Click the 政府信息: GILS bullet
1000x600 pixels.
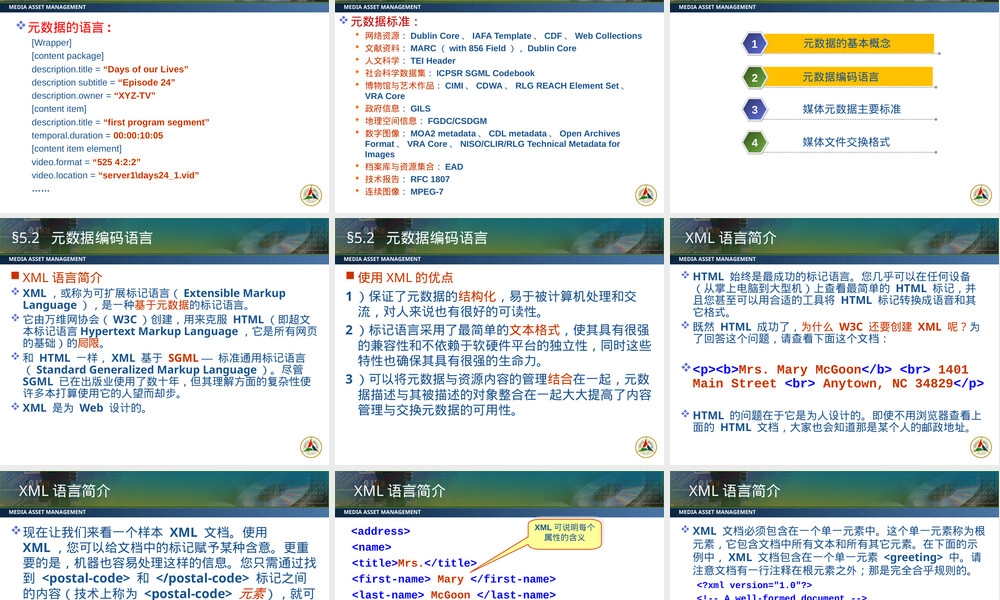[x=397, y=108]
